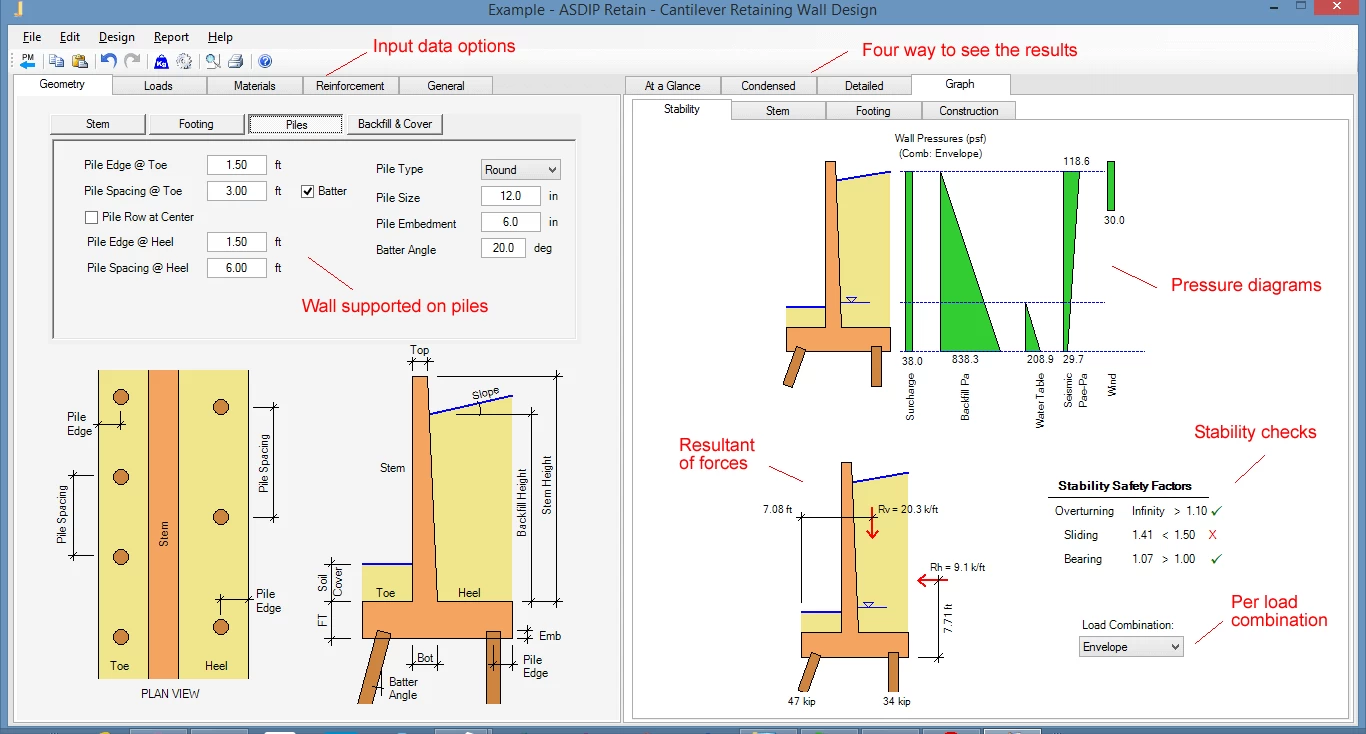The image size is (1366, 734).
Task: Click the Piles geometry button
Action: tap(296, 125)
